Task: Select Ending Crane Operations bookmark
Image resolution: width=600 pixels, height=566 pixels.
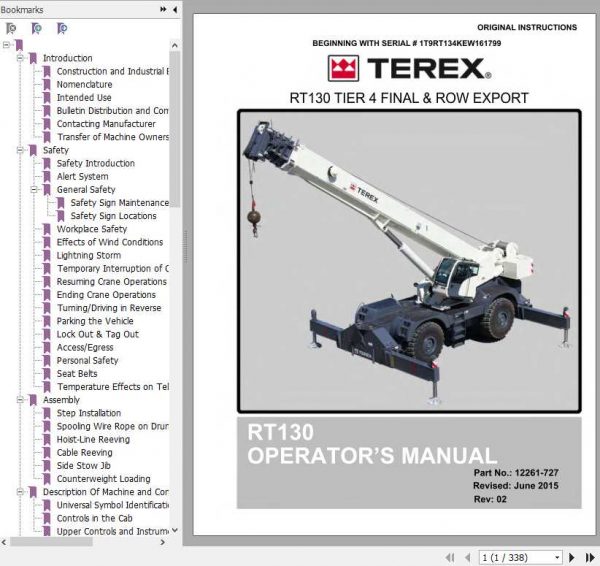Action: 106,295
